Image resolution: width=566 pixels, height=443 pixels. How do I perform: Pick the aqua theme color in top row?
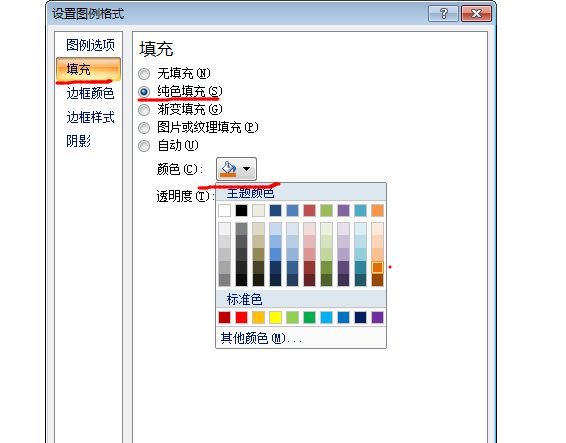click(x=360, y=210)
